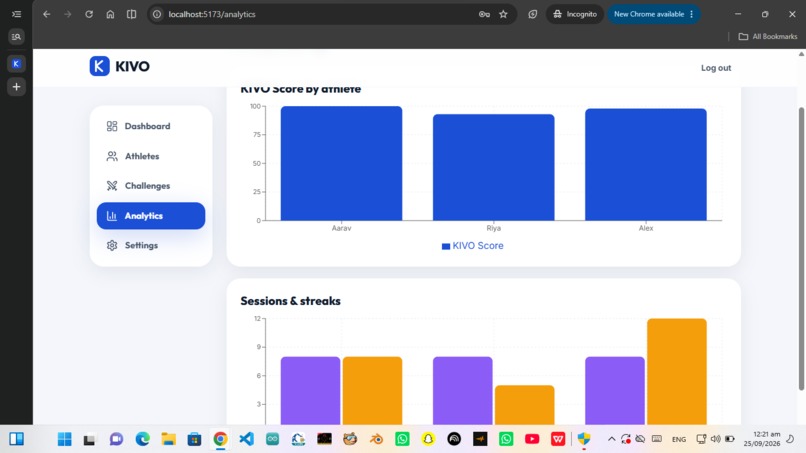Click Alex's tall orange streak bar

(x=676, y=372)
